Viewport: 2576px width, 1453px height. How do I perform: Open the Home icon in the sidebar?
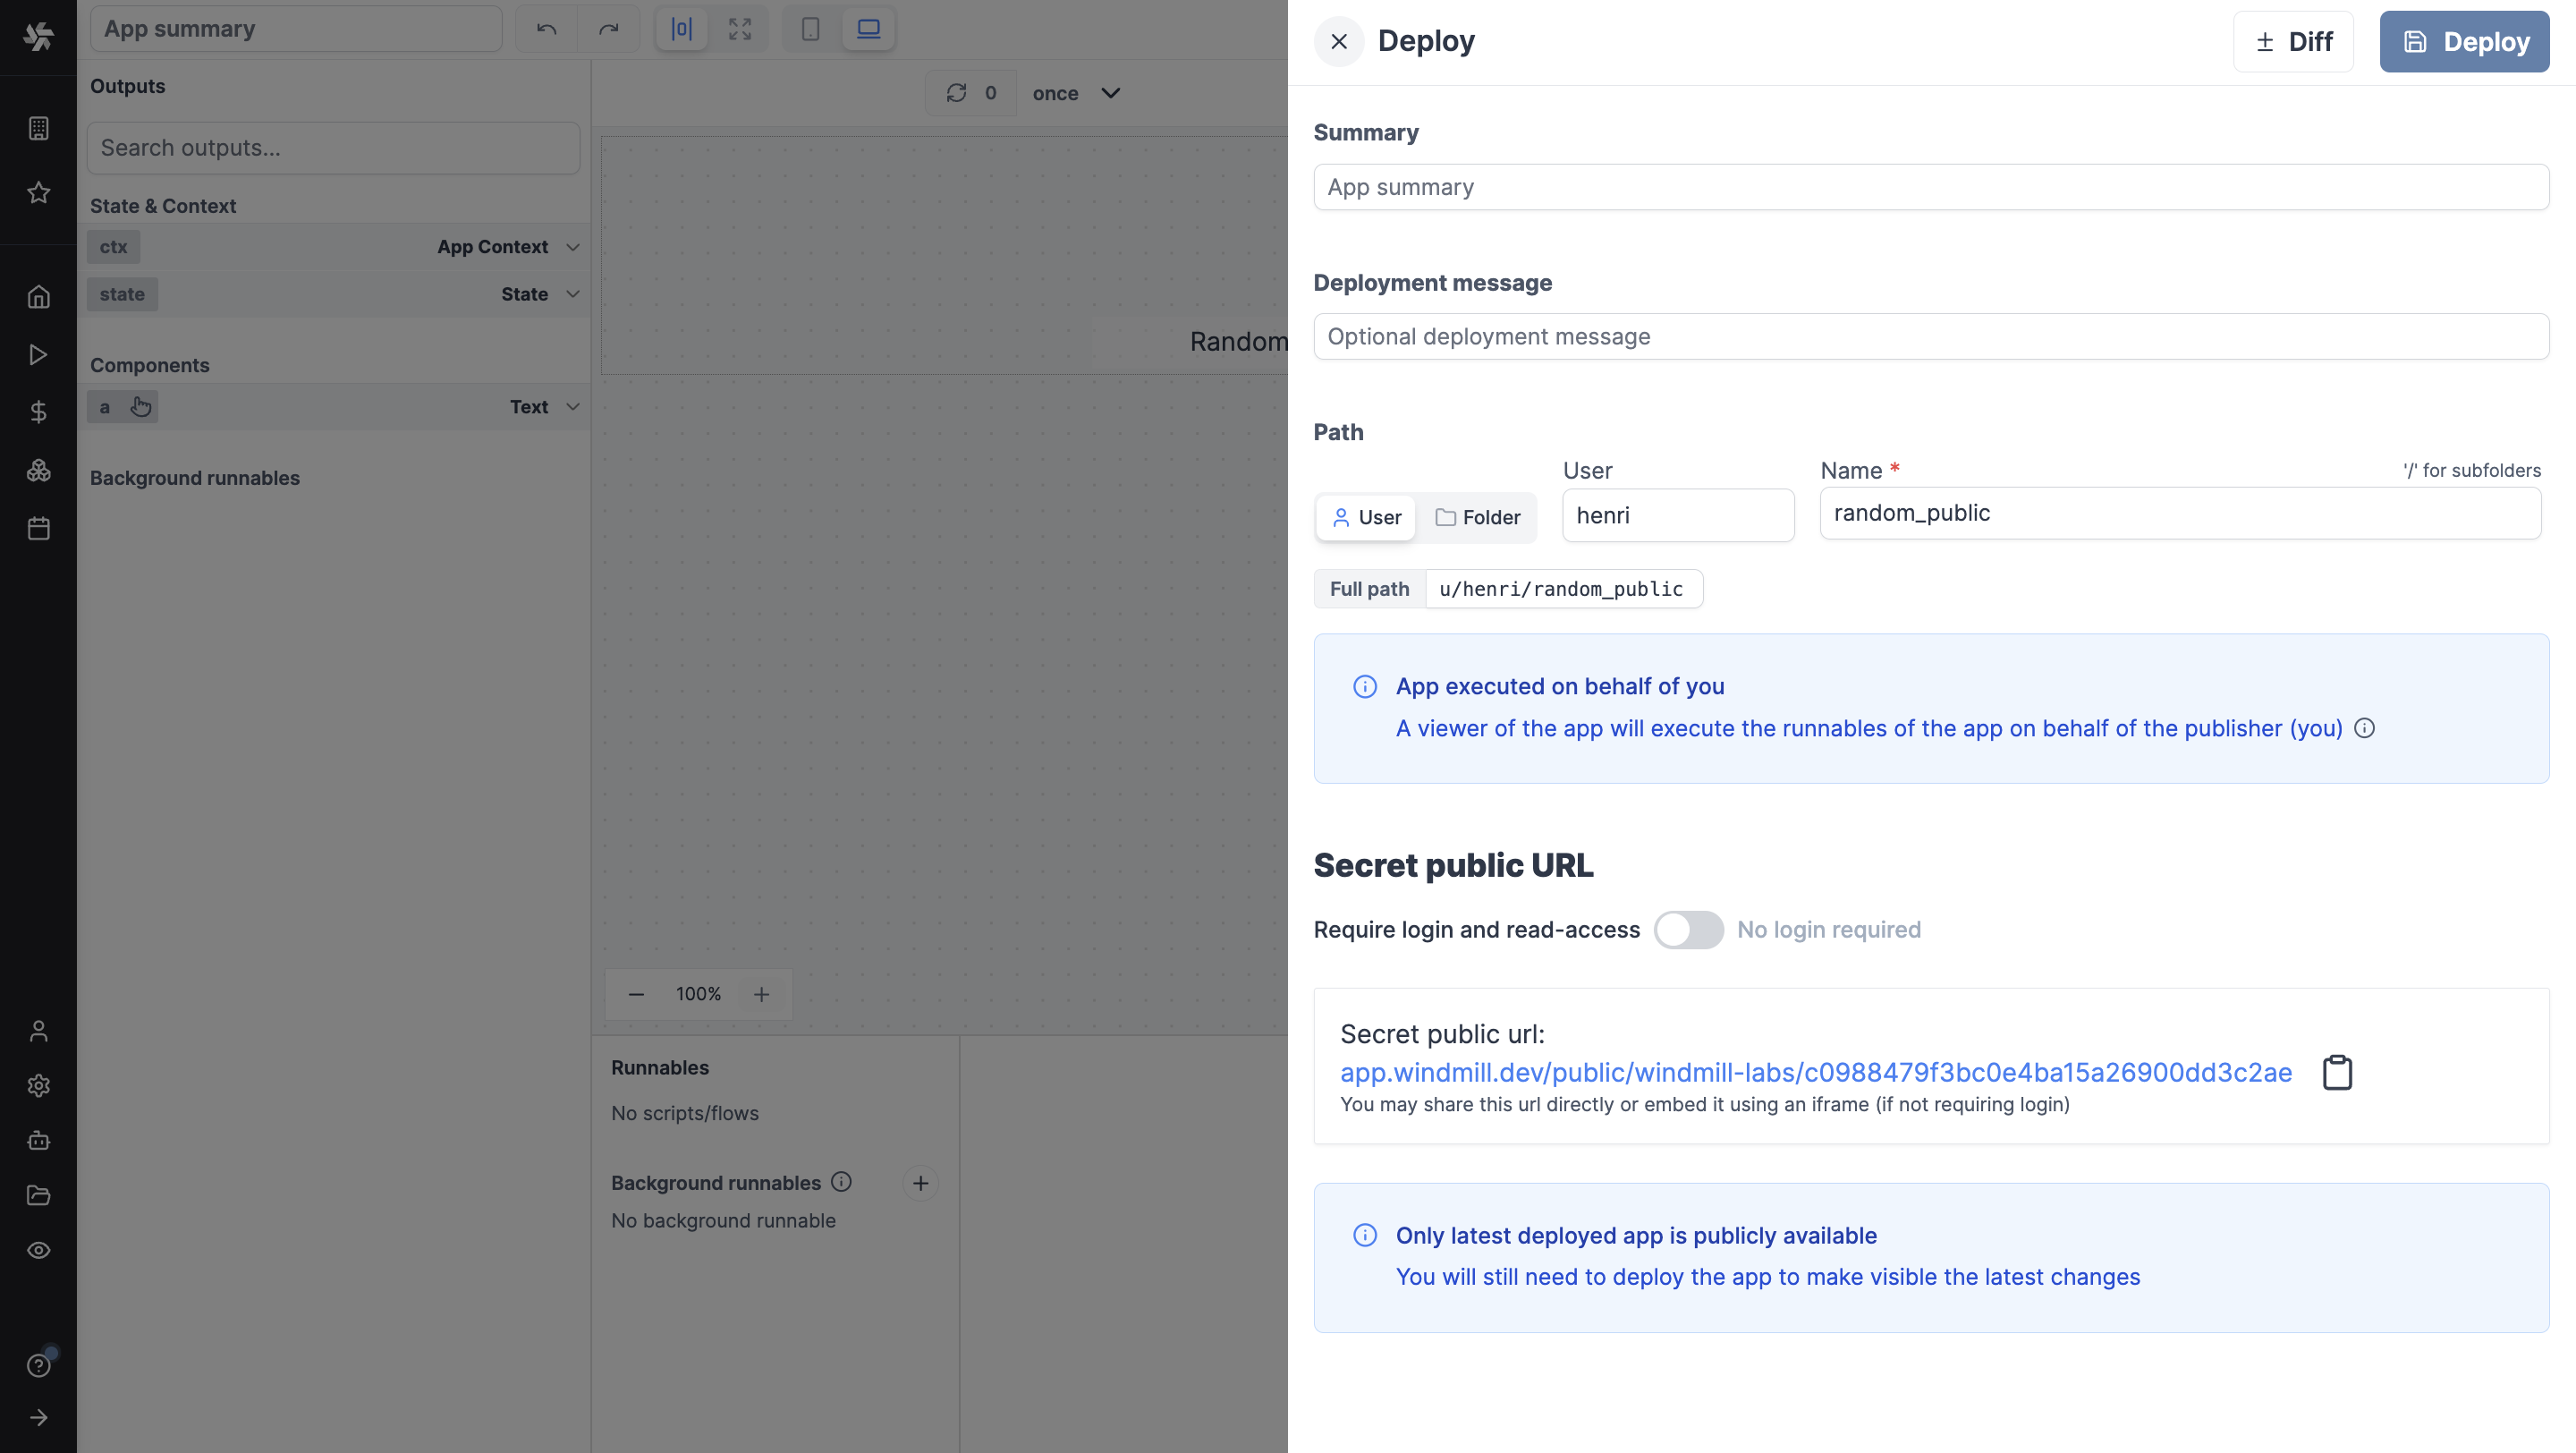click(x=38, y=297)
